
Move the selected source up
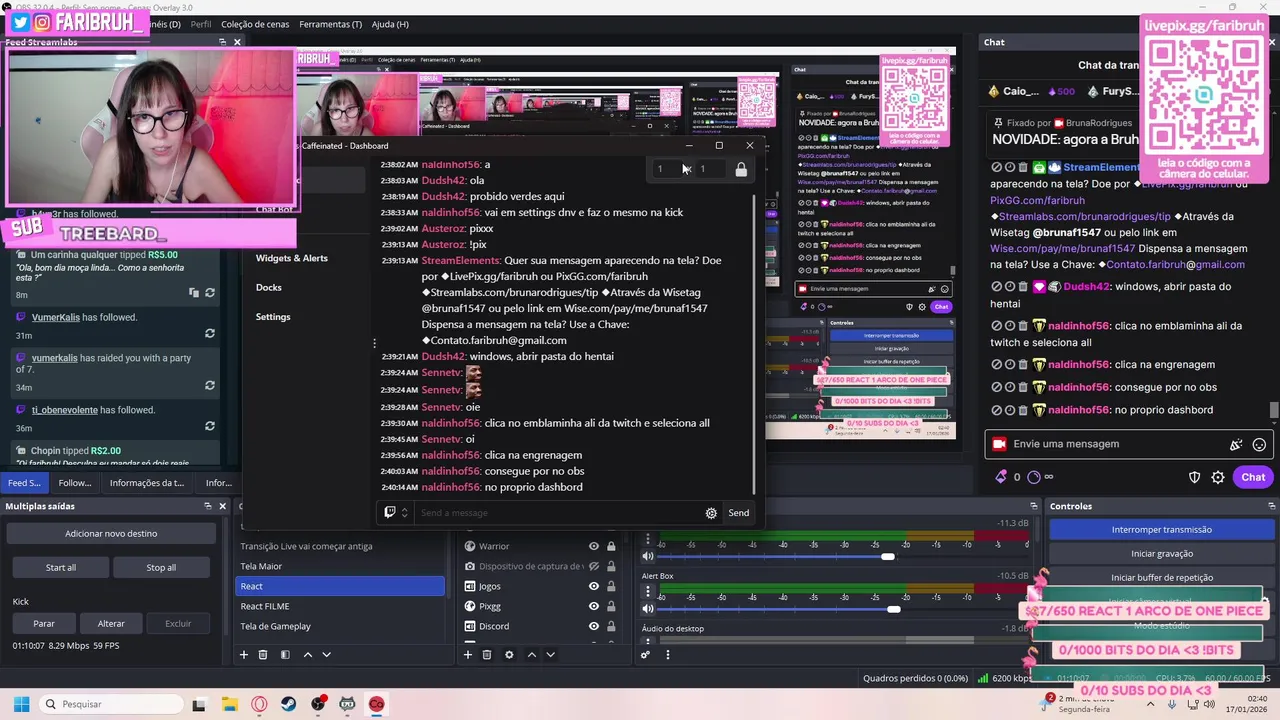pos(531,655)
